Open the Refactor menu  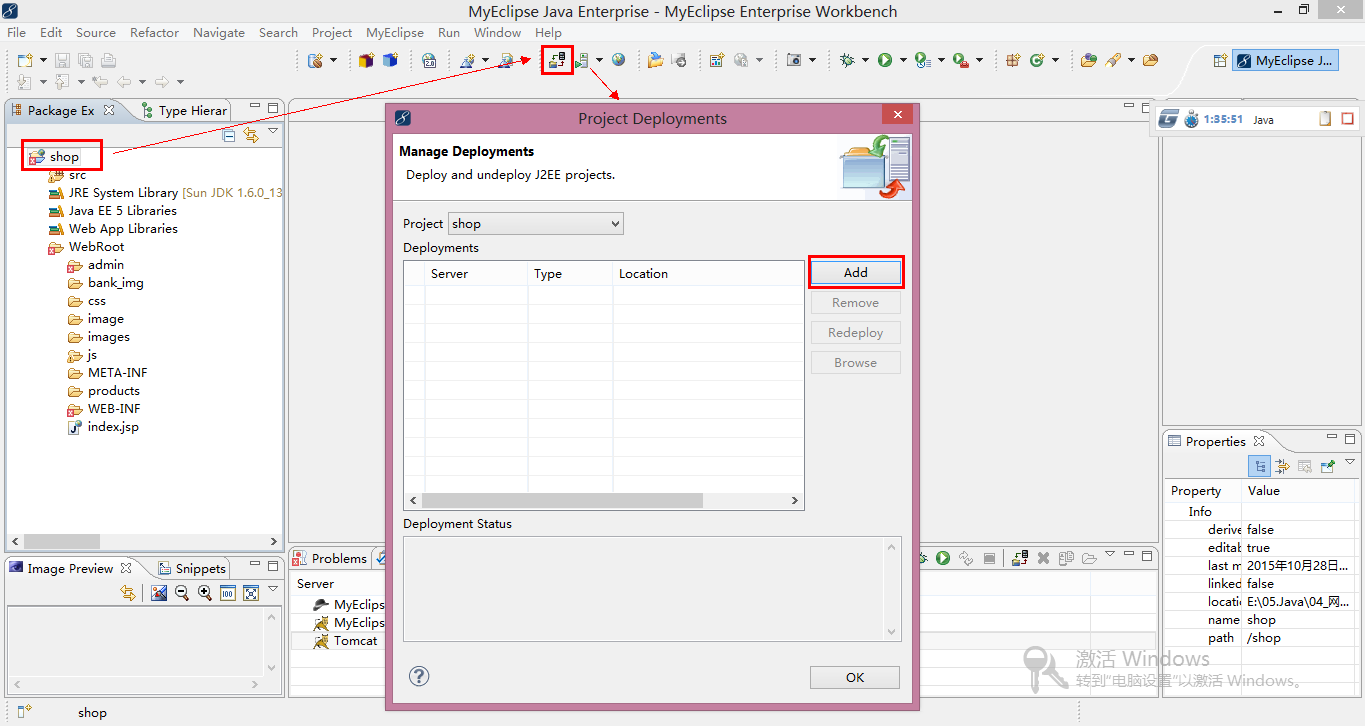[155, 32]
